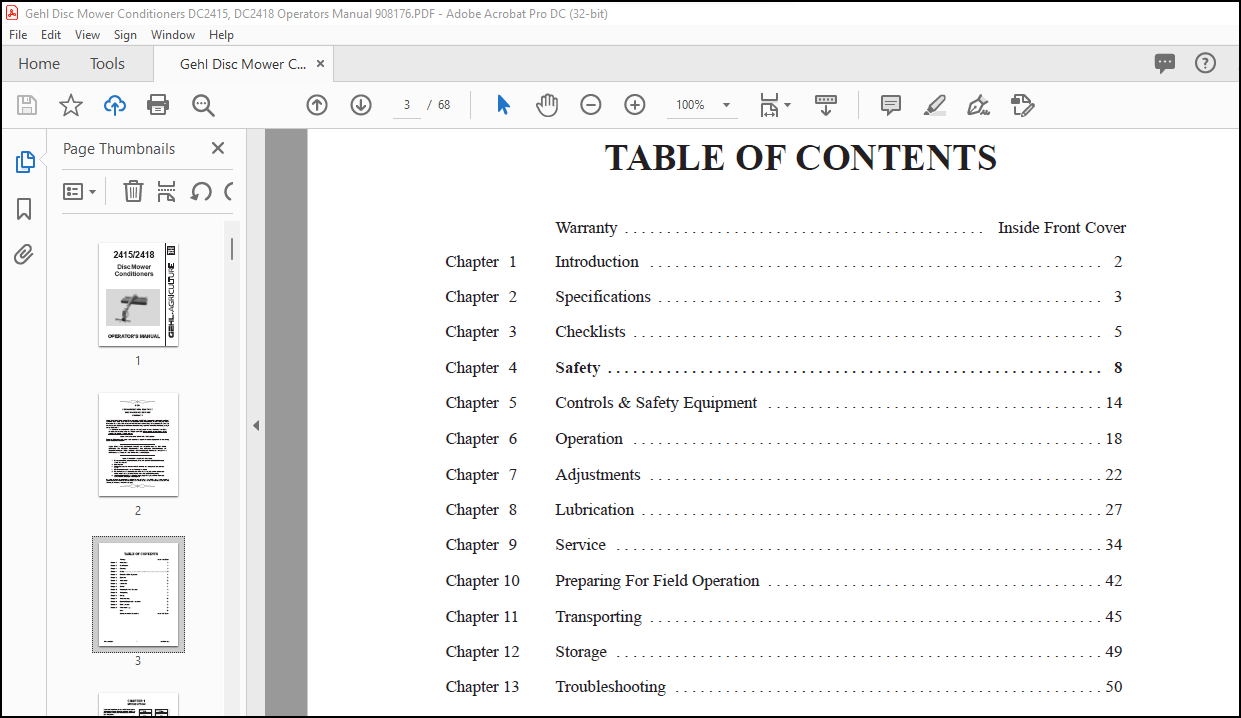Click 'Storage' contents entry
The height and width of the screenshot is (718, 1241).
581,652
